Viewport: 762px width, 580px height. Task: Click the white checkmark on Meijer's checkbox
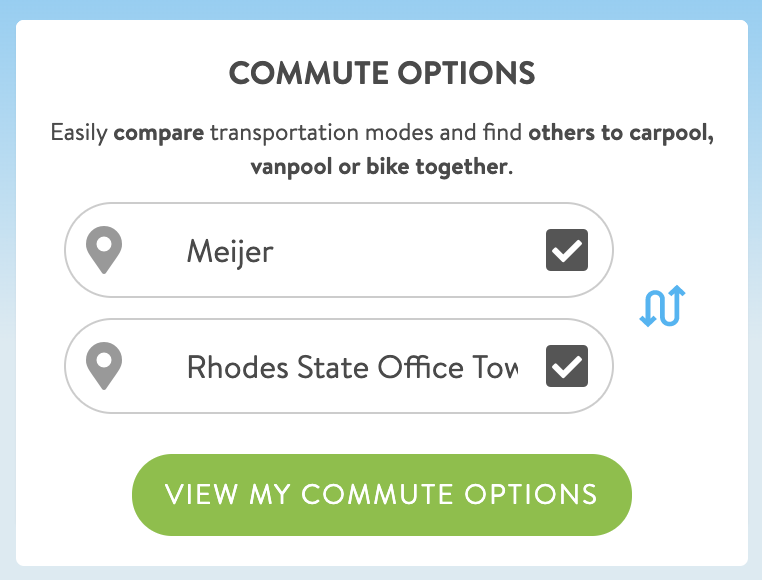pos(567,250)
